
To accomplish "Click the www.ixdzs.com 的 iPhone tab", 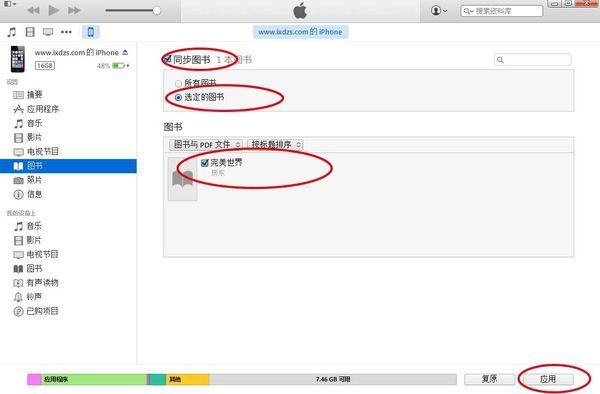I will click(x=300, y=32).
